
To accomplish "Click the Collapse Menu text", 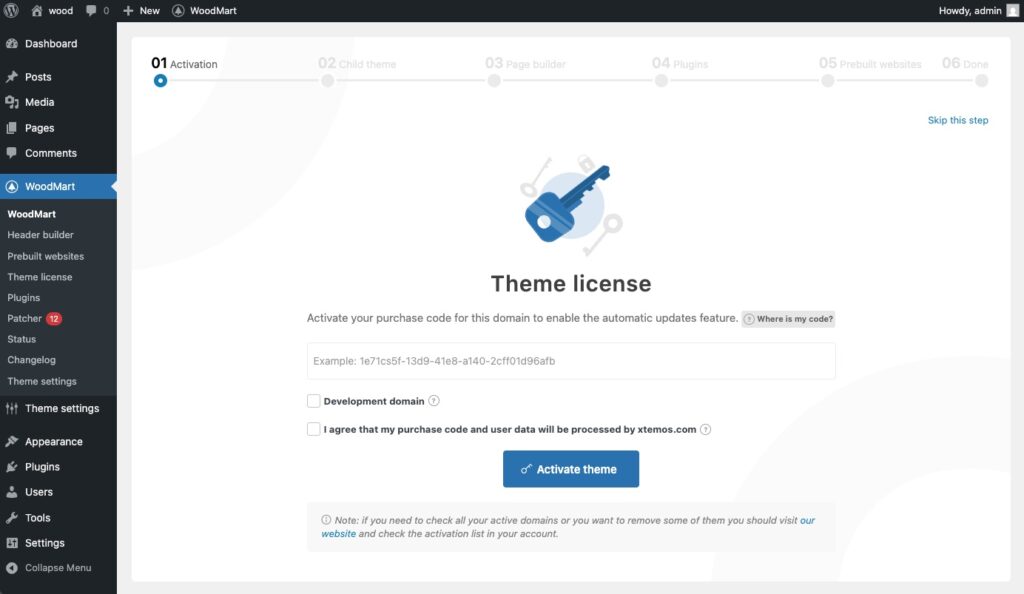I will [58, 568].
